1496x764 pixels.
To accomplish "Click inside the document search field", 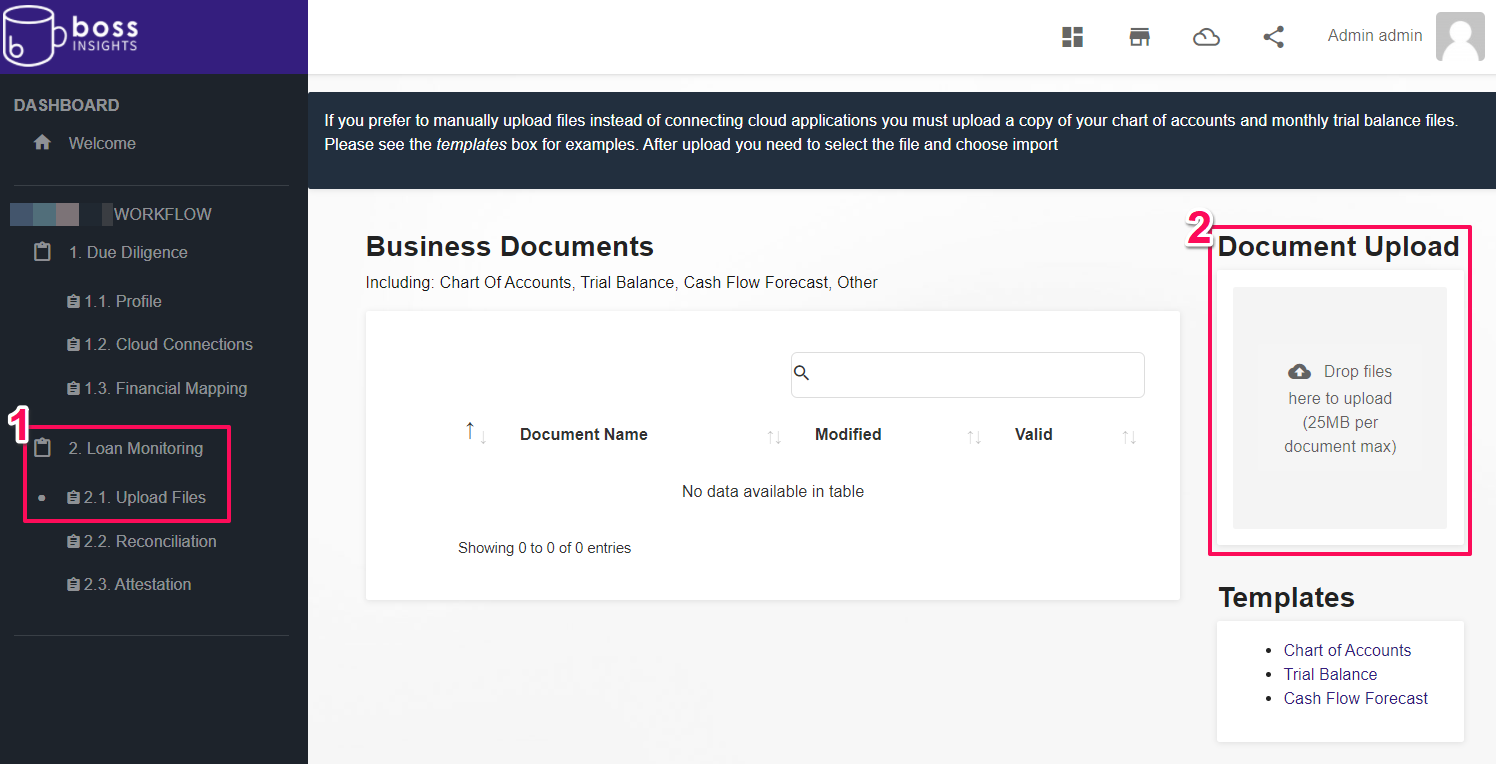I will (x=967, y=374).
